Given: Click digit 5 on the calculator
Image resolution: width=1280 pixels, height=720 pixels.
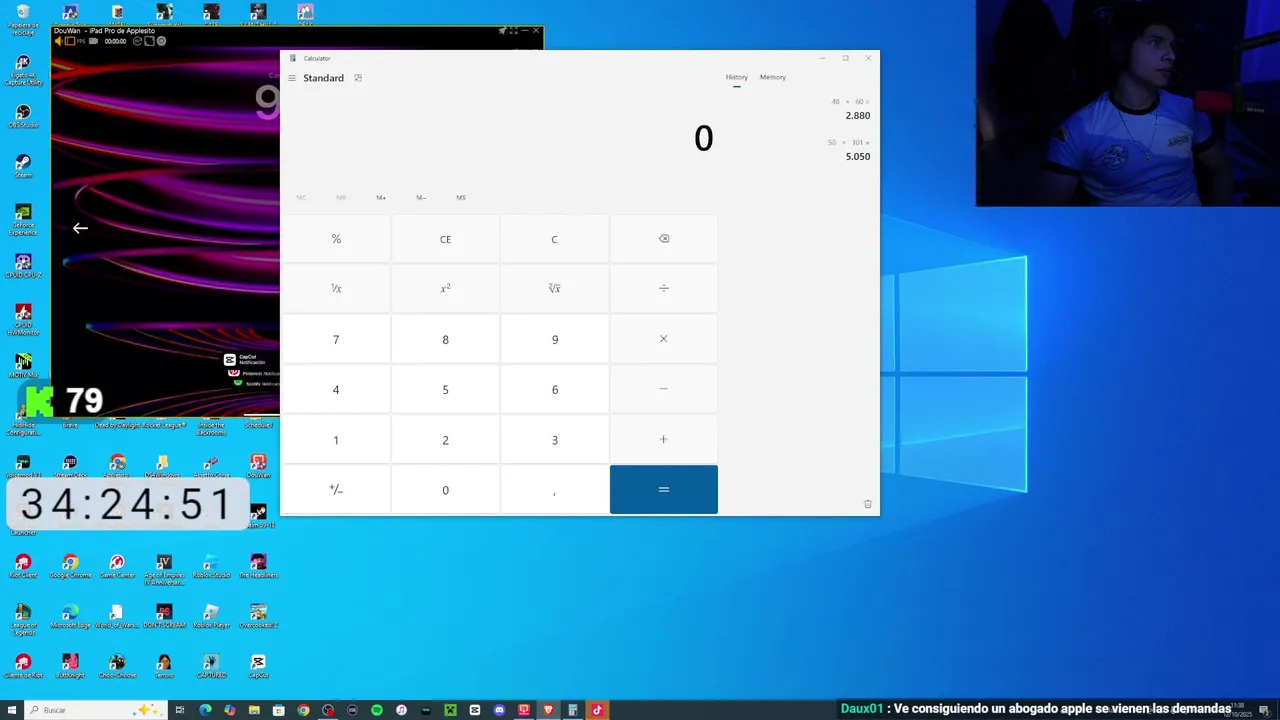Looking at the screenshot, I should pos(445,389).
